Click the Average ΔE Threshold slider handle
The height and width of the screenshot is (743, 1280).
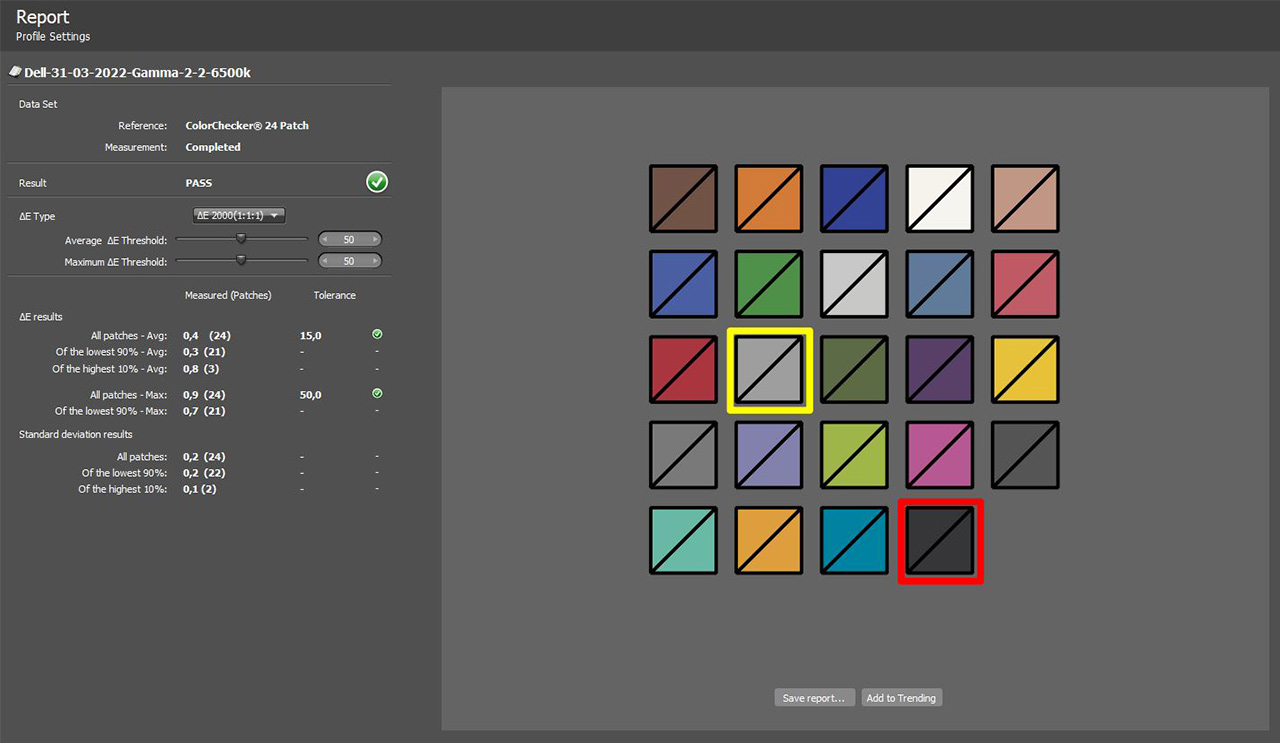(x=241, y=239)
